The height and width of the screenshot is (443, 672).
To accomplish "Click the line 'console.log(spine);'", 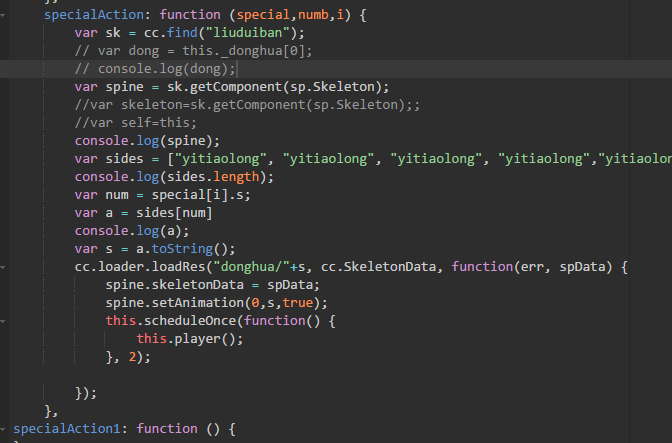I will pyautogui.click(x=147, y=141).
